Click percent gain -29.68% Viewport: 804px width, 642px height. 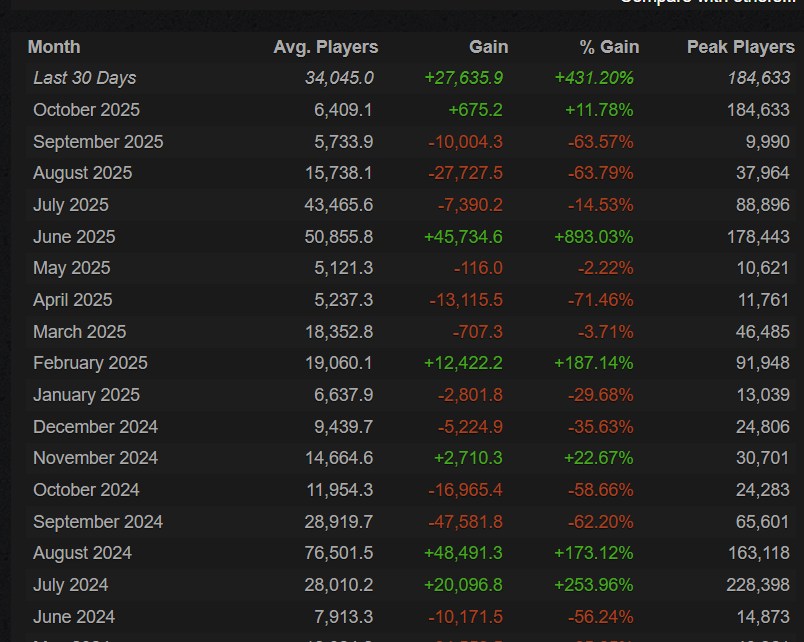point(600,394)
